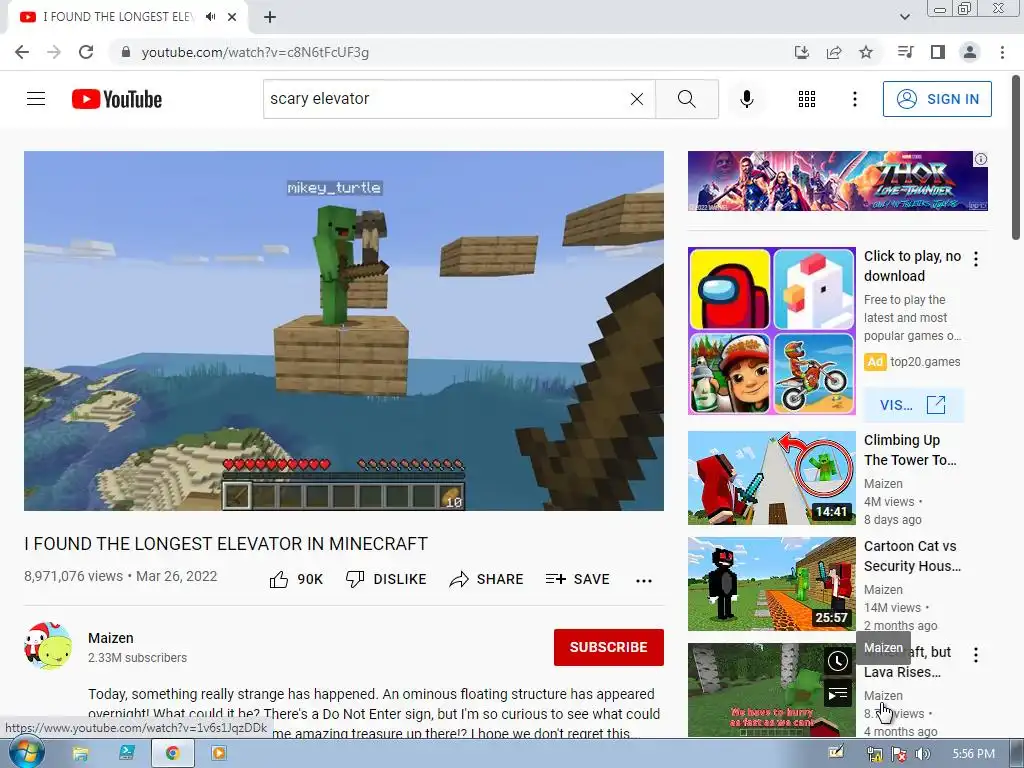Toggle the browser side panel
The image size is (1024, 768).
click(x=938, y=52)
